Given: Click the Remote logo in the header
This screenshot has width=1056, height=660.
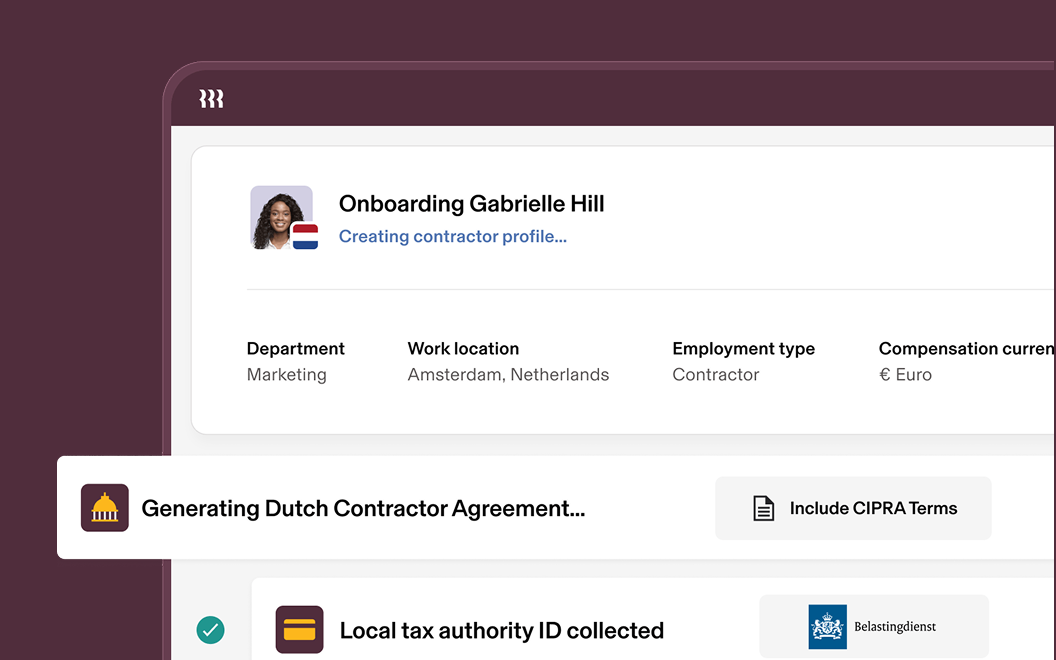Looking at the screenshot, I should [x=211, y=98].
